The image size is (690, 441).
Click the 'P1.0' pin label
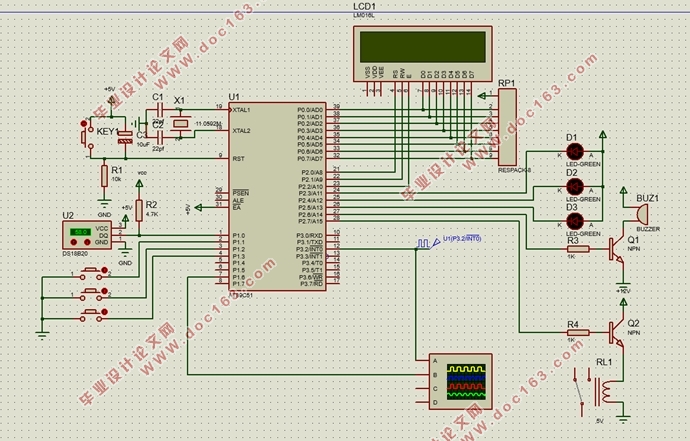click(x=239, y=235)
